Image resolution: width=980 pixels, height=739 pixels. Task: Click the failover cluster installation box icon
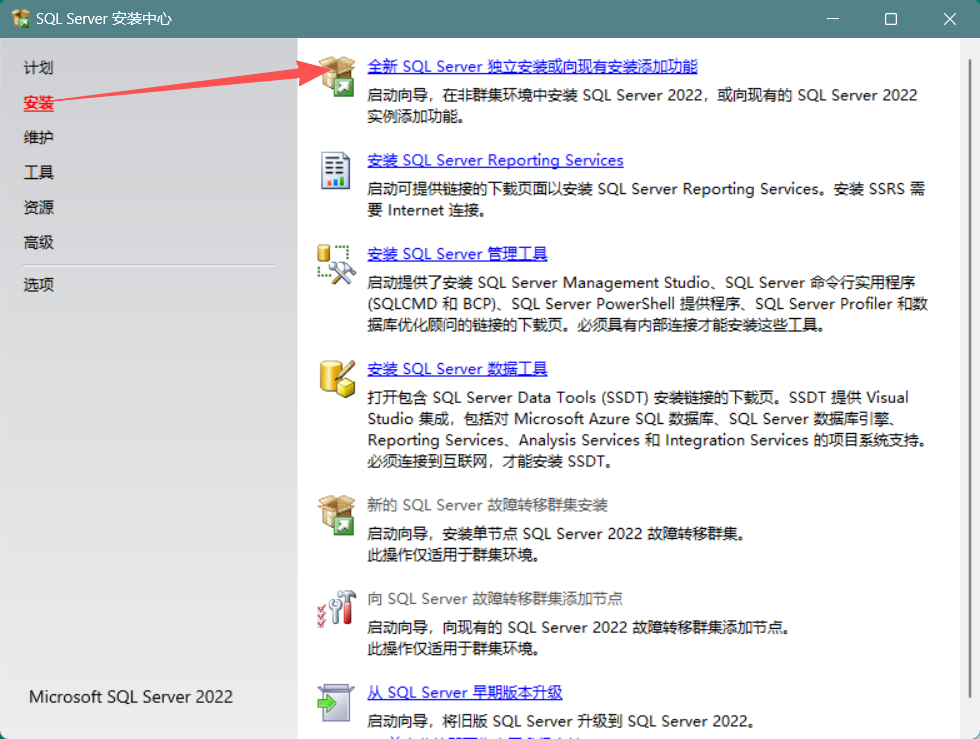click(x=337, y=515)
